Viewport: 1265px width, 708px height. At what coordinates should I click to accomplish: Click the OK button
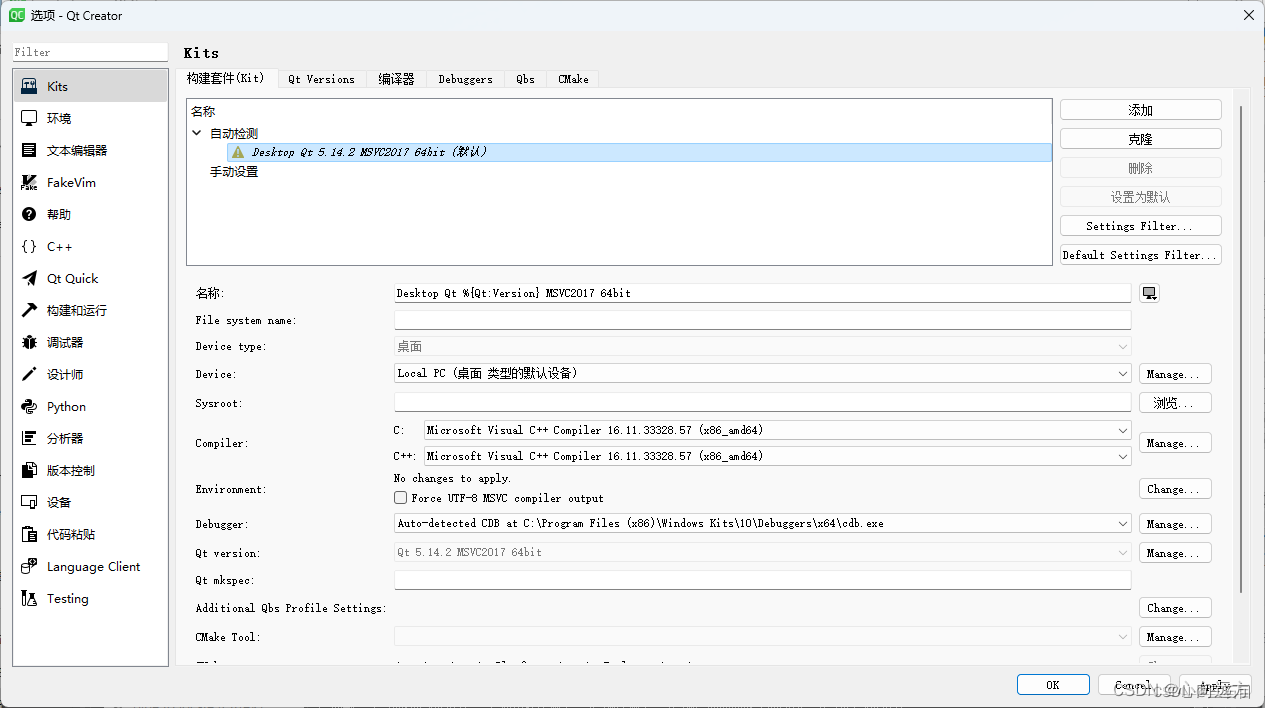coord(1053,685)
